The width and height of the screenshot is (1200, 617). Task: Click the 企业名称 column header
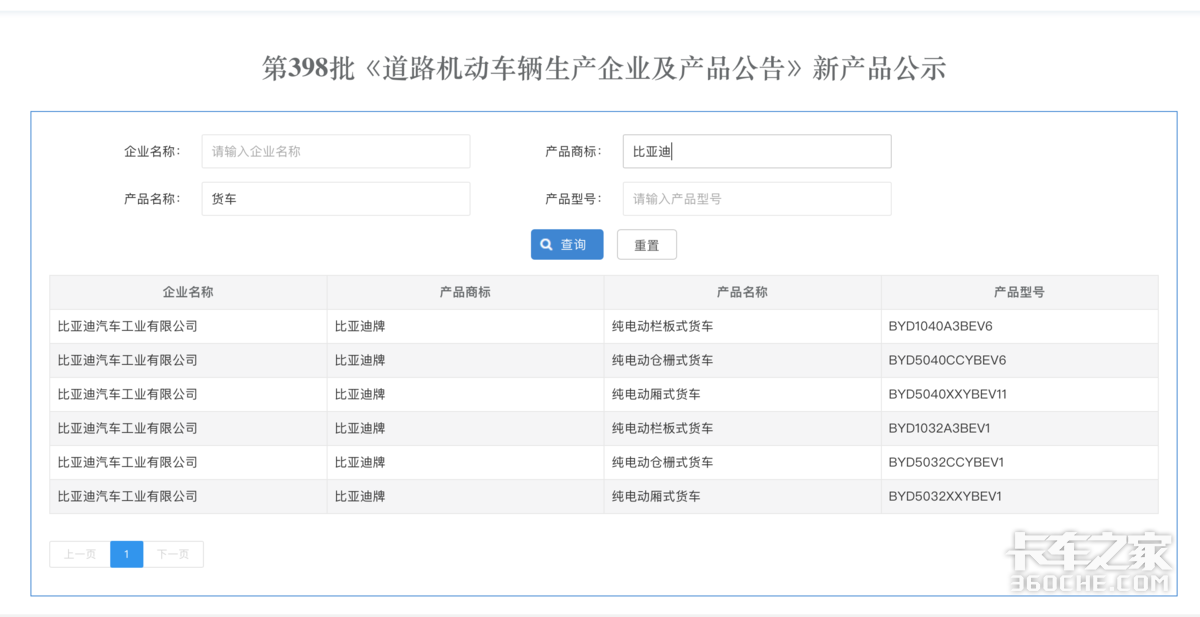coord(188,292)
